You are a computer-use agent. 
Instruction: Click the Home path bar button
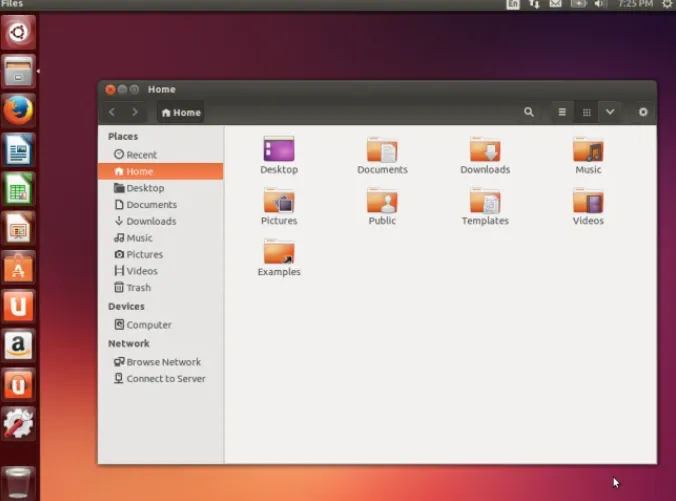coord(181,113)
